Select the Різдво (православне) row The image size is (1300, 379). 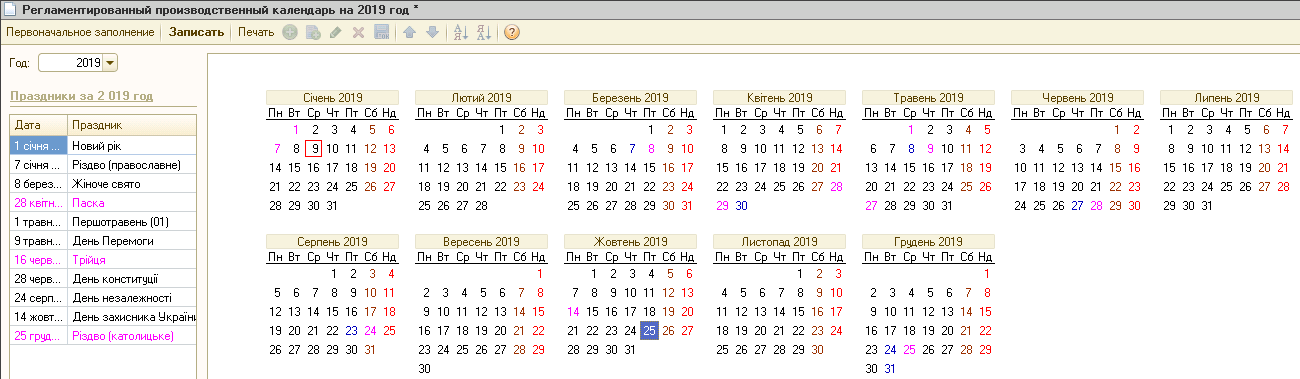click(103, 165)
